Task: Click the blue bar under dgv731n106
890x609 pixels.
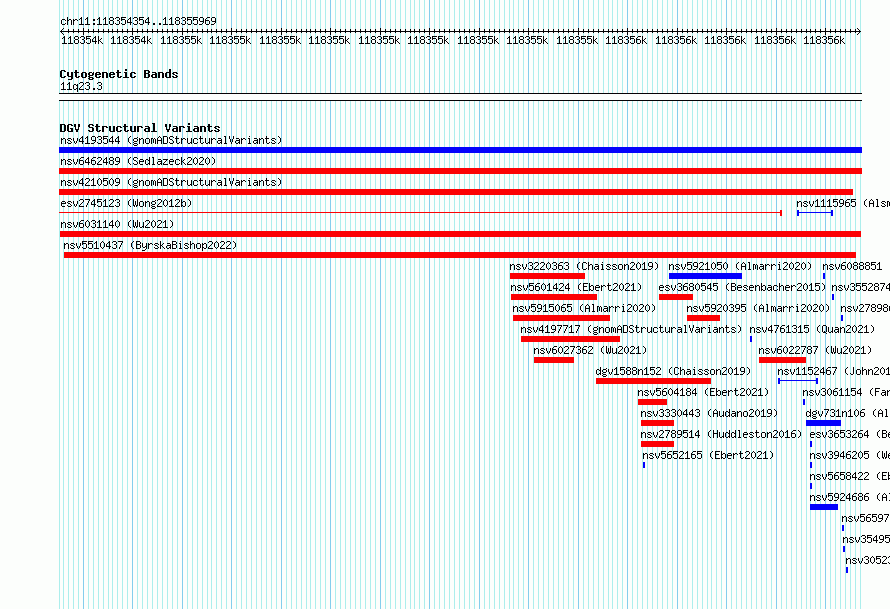Action: [824, 423]
